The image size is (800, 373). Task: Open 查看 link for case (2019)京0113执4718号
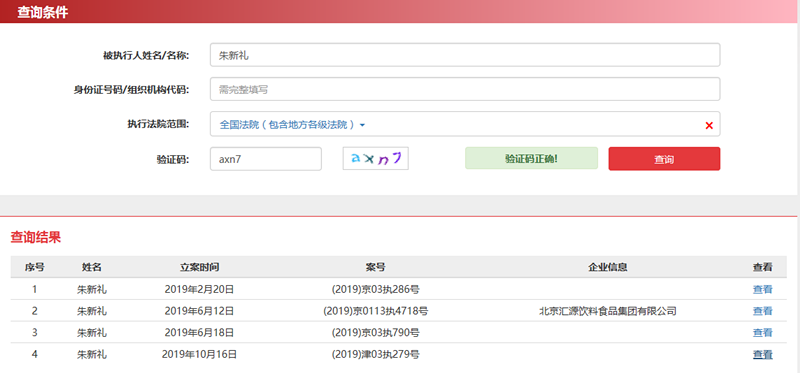762,311
